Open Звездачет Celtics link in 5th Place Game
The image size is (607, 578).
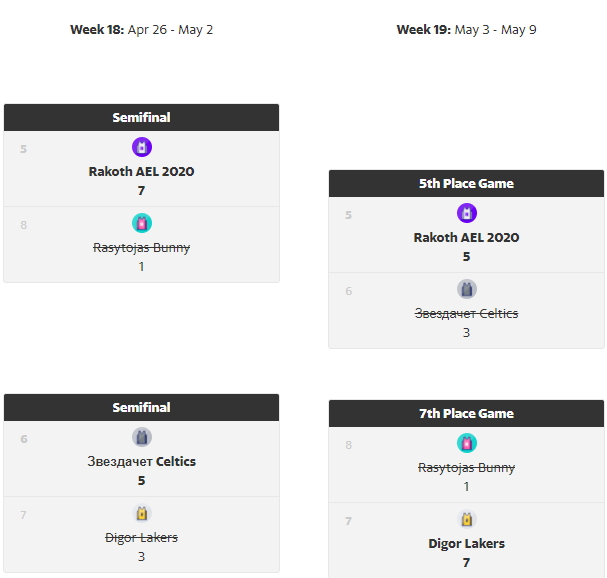click(467, 313)
